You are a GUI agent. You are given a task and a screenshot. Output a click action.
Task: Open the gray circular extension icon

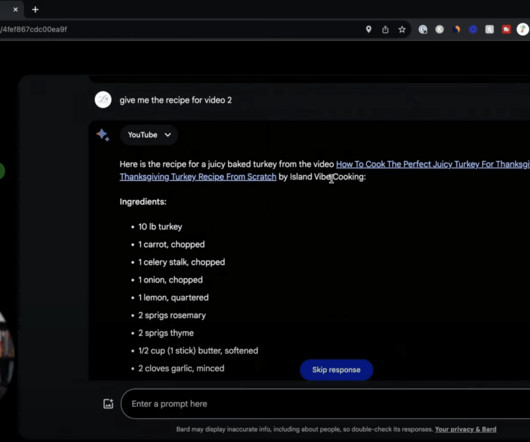(439, 30)
